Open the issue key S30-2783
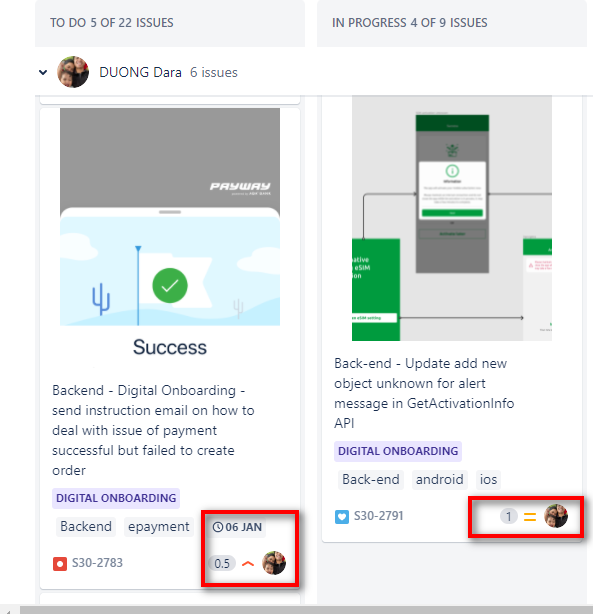 click(x=97, y=563)
